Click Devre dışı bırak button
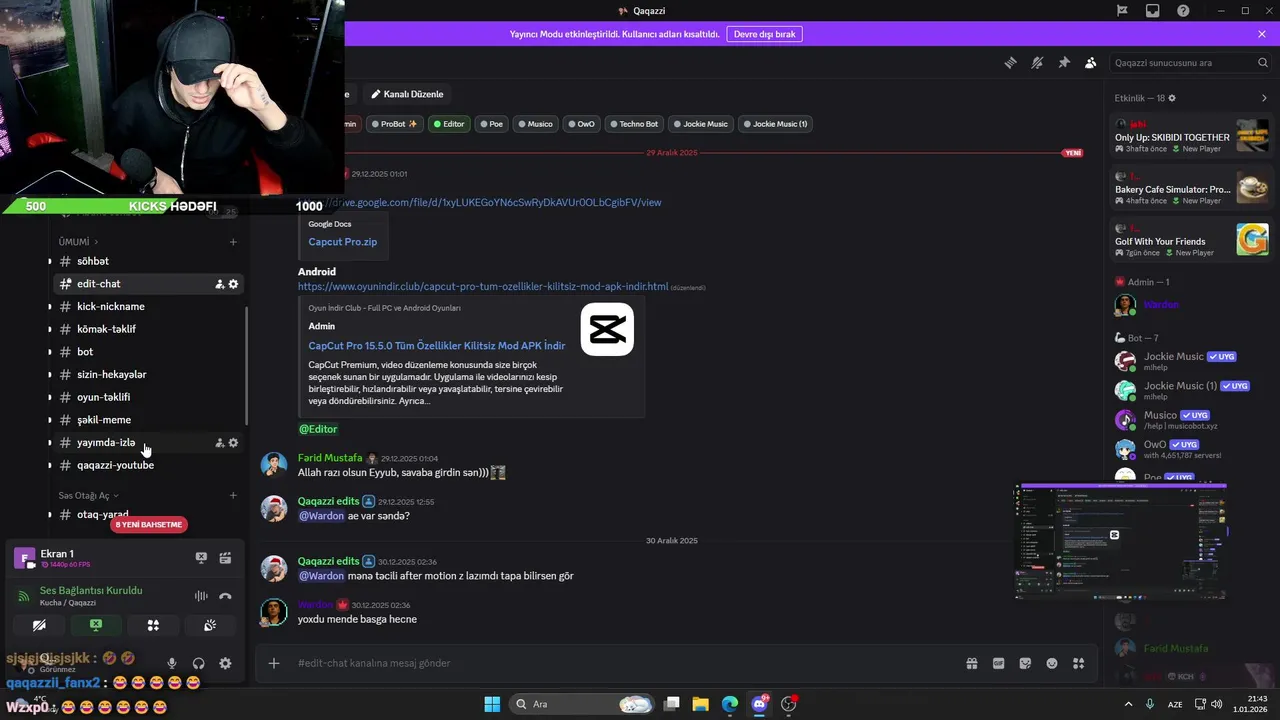 click(x=764, y=34)
